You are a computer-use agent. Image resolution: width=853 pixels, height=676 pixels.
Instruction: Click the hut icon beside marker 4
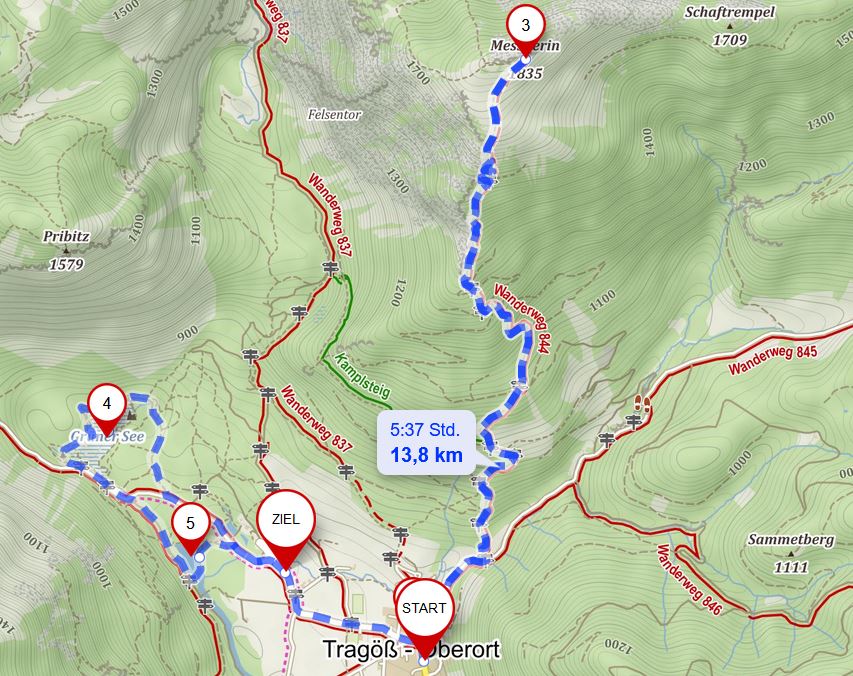[131, 416]
